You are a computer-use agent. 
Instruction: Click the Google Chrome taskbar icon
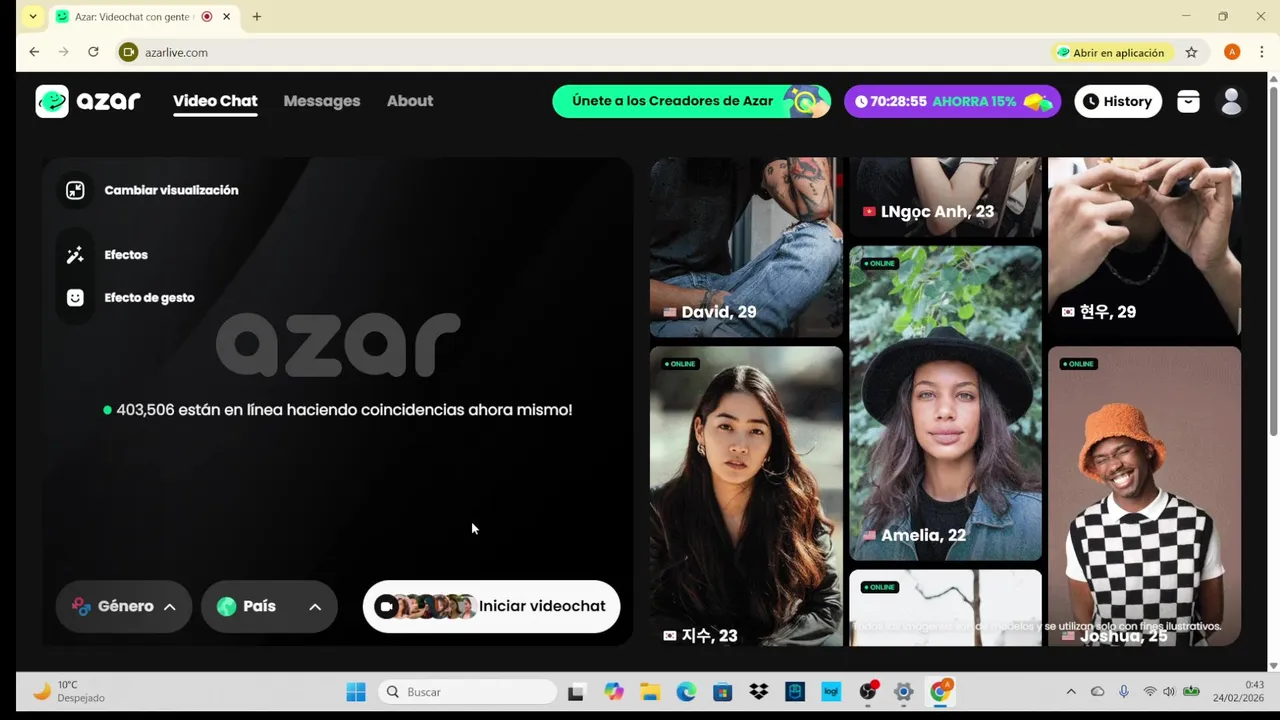(940, 692)
